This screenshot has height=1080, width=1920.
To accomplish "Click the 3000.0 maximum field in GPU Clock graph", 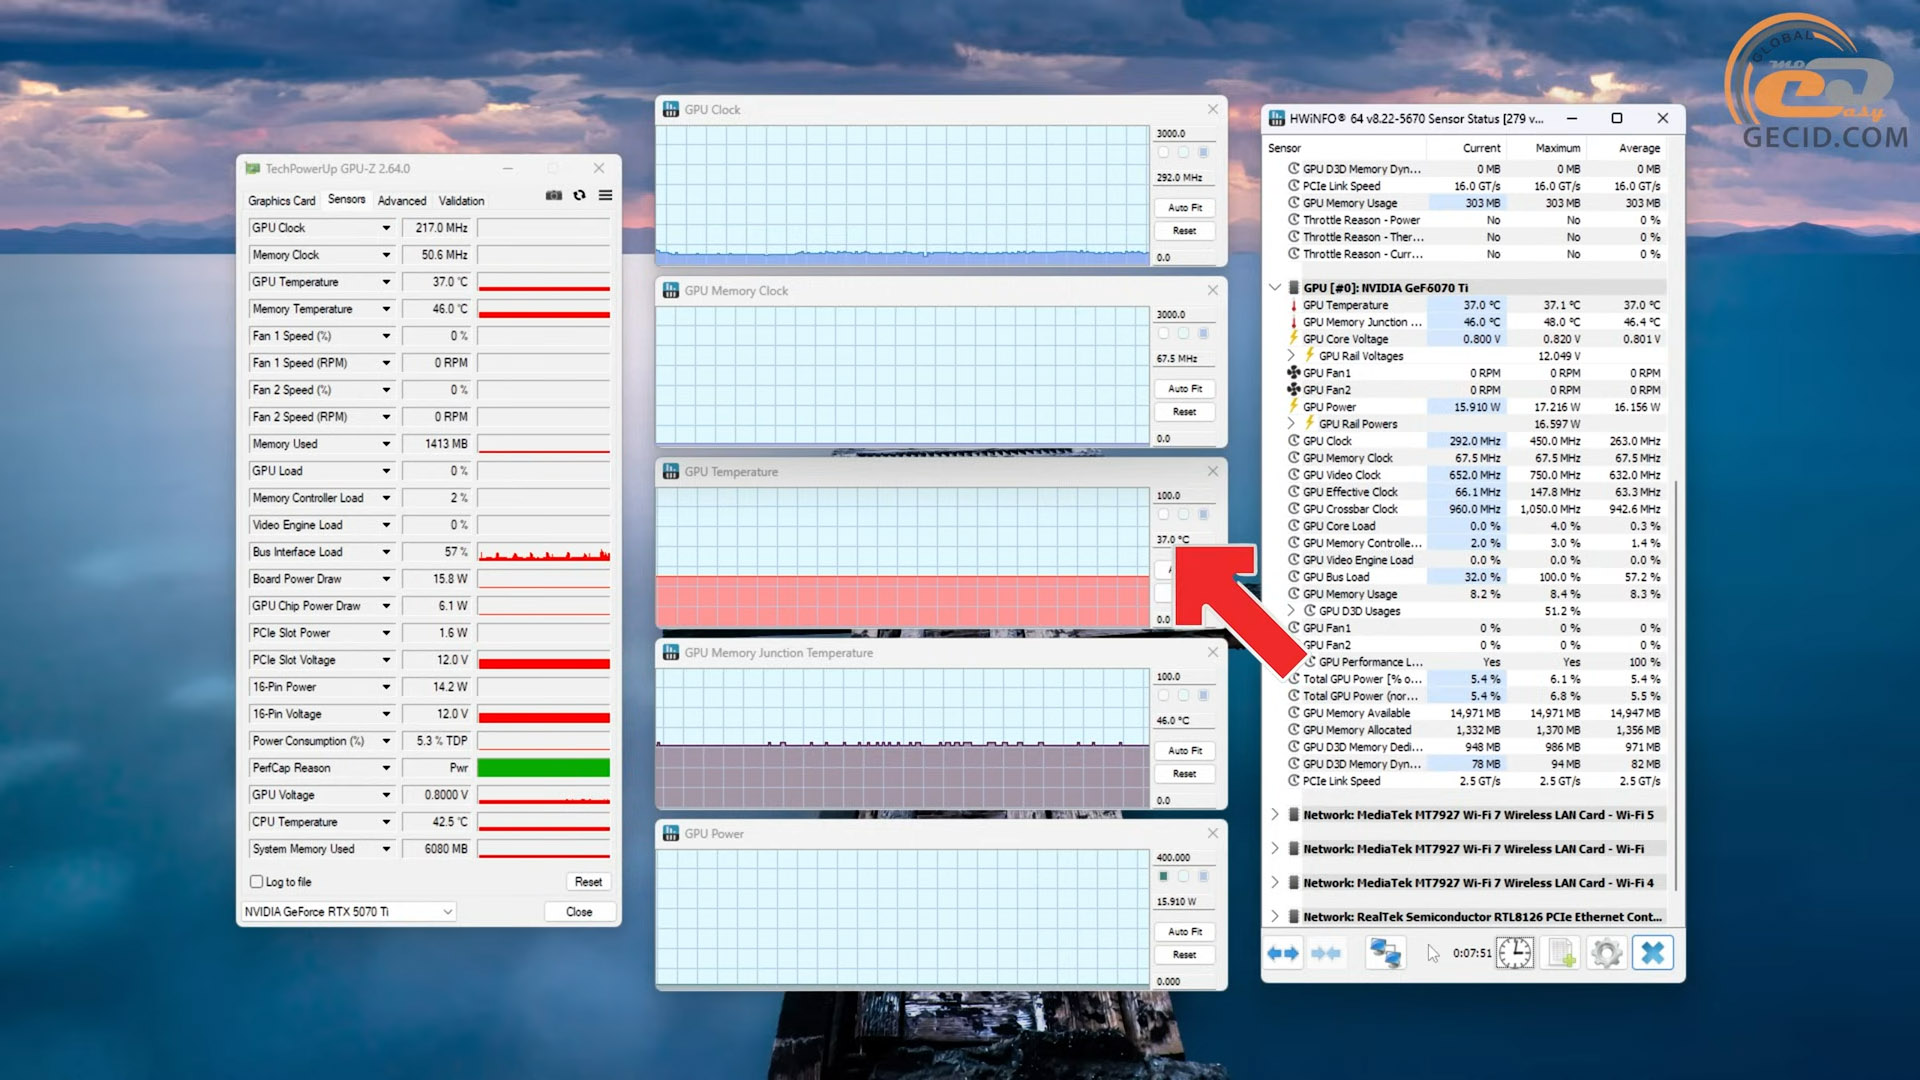I will [x=1185, y=133].
